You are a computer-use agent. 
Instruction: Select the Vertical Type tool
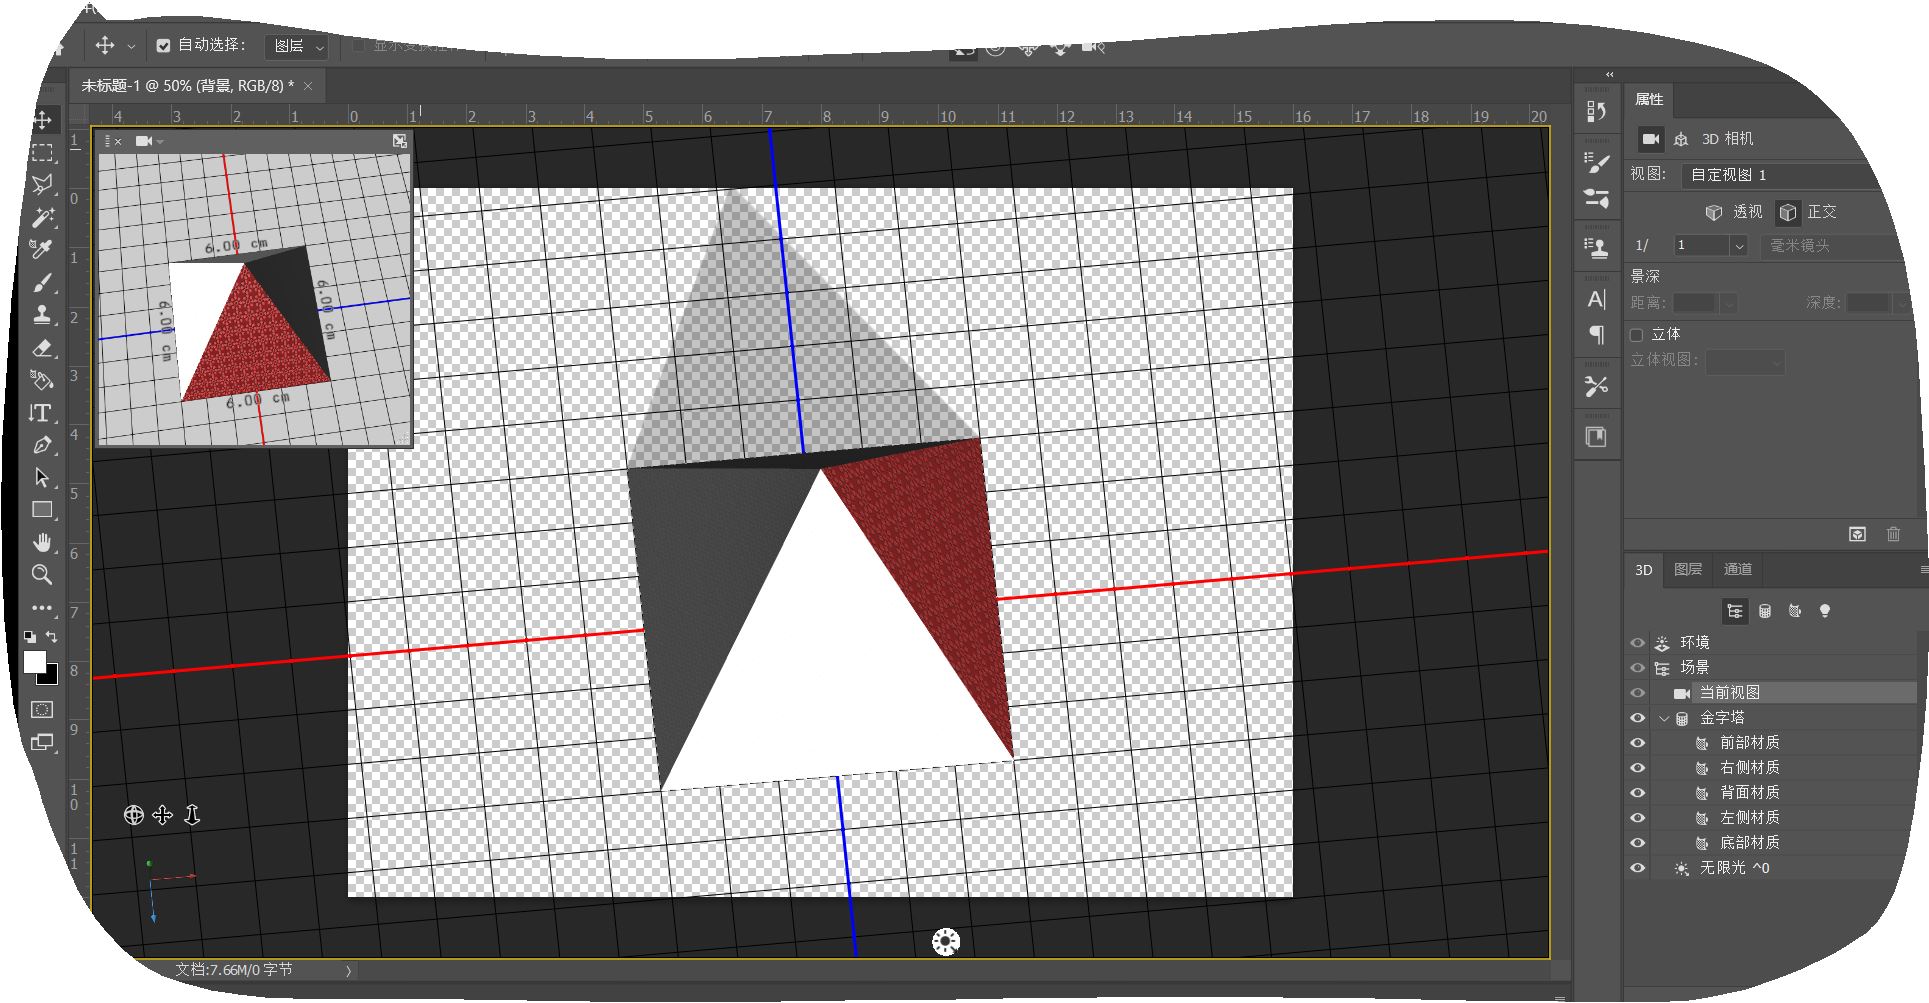tap(42, 413)
